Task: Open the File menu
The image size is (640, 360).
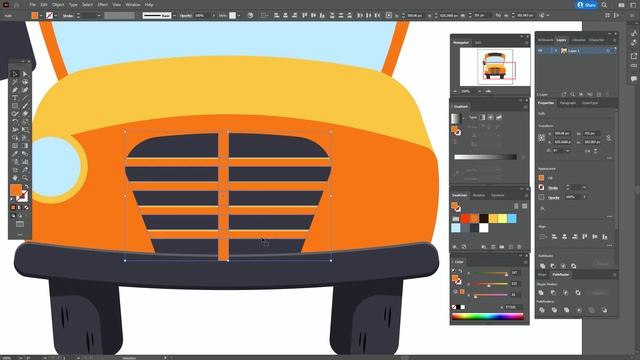Action: click(32, 5)
